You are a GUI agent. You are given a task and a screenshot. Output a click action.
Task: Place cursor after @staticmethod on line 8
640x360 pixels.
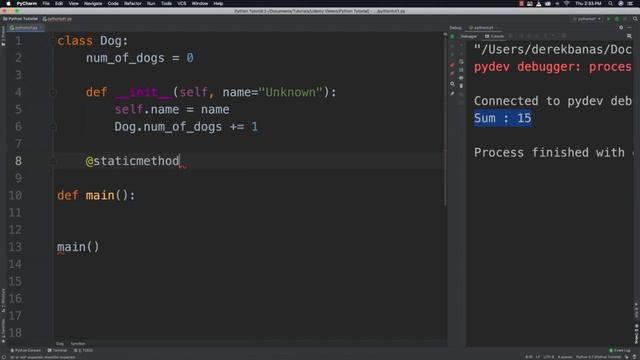click(x=180, y=161)
